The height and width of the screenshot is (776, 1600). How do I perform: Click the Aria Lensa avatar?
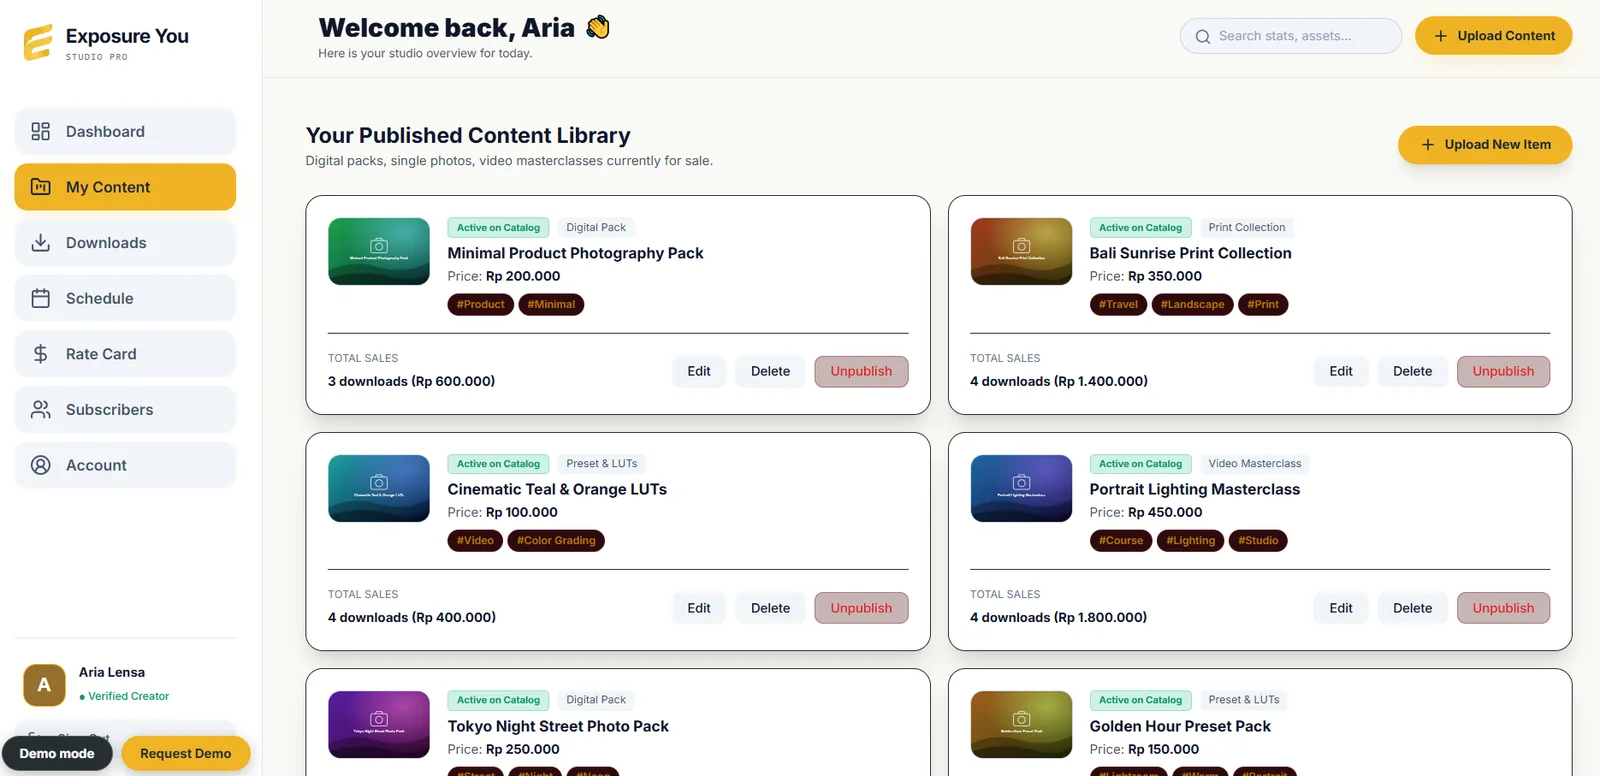[x=44, y=685]
